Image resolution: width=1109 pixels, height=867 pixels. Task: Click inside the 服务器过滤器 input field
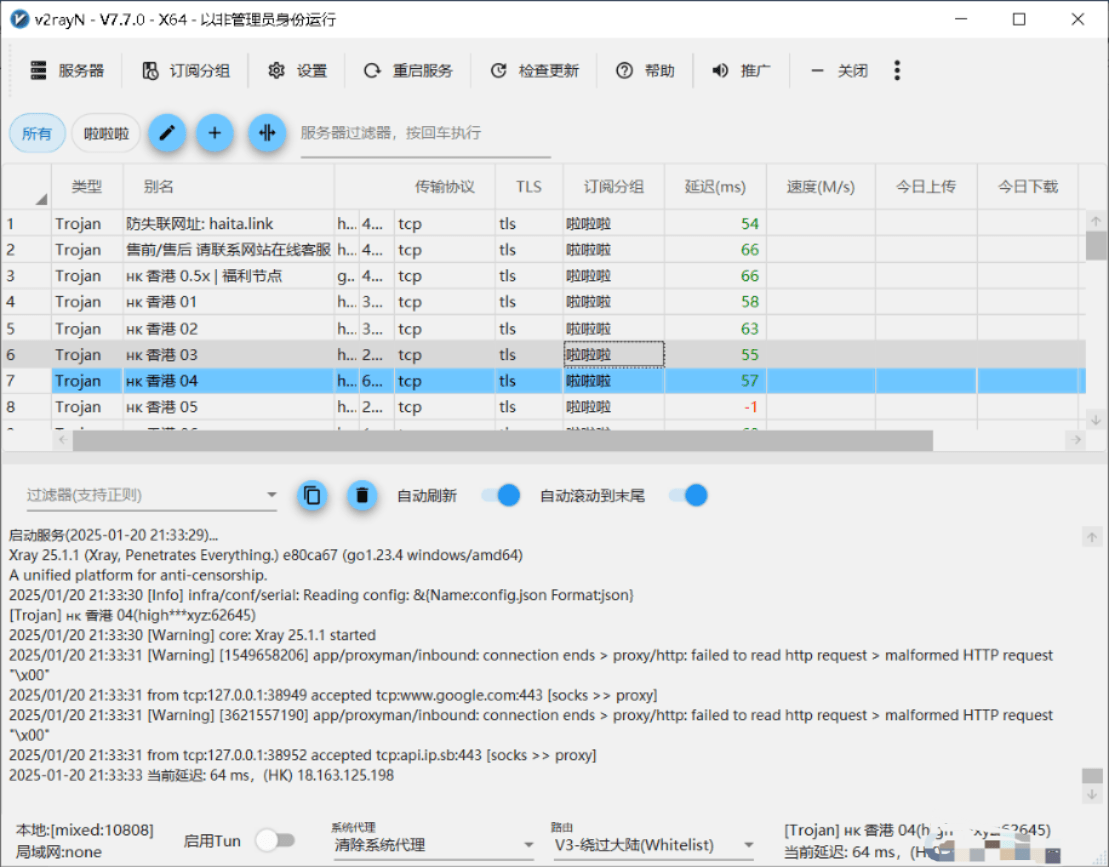(420, 132)
